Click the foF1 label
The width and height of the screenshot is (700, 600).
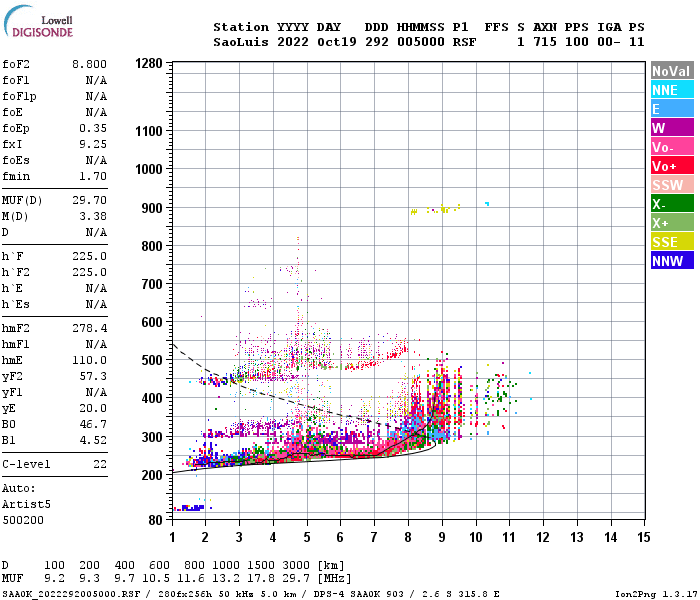point(16,80)
